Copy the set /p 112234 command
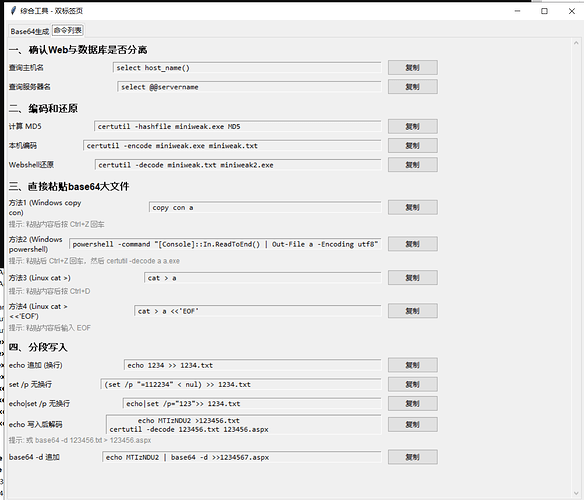The height and width of the screenshot is (500, 584). pyautogui.click(x=412, y=384)
